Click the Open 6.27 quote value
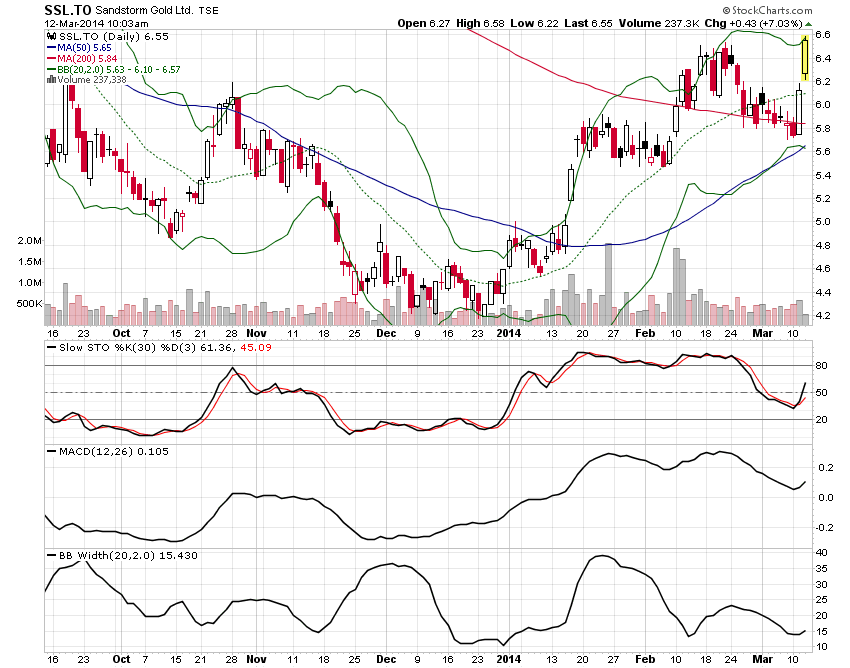Viewport: 850px width, 668px height. pos(423,23)
